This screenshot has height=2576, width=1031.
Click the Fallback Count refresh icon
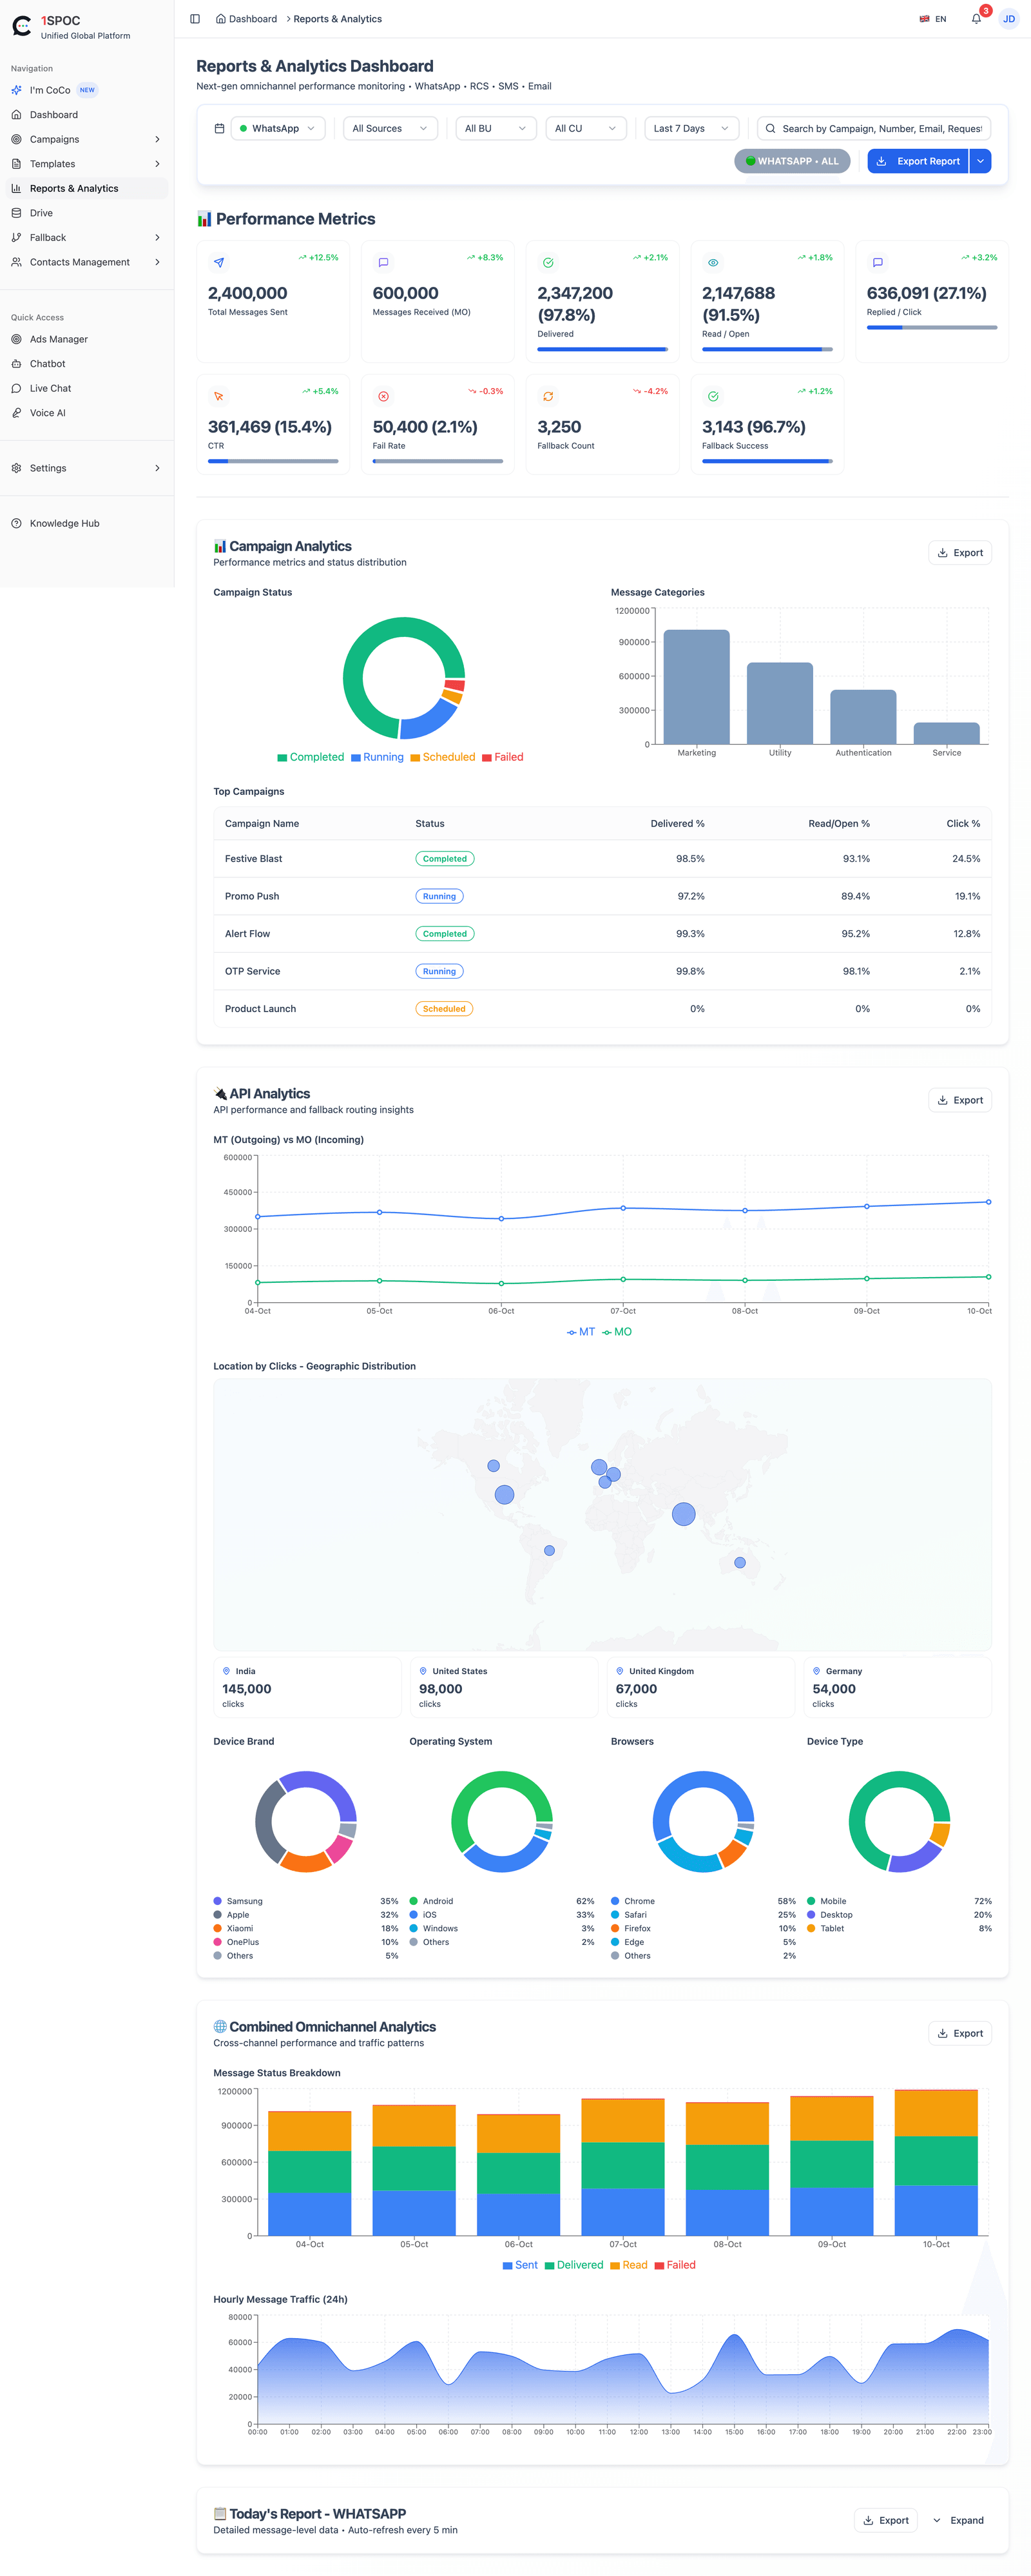[548, 396]
